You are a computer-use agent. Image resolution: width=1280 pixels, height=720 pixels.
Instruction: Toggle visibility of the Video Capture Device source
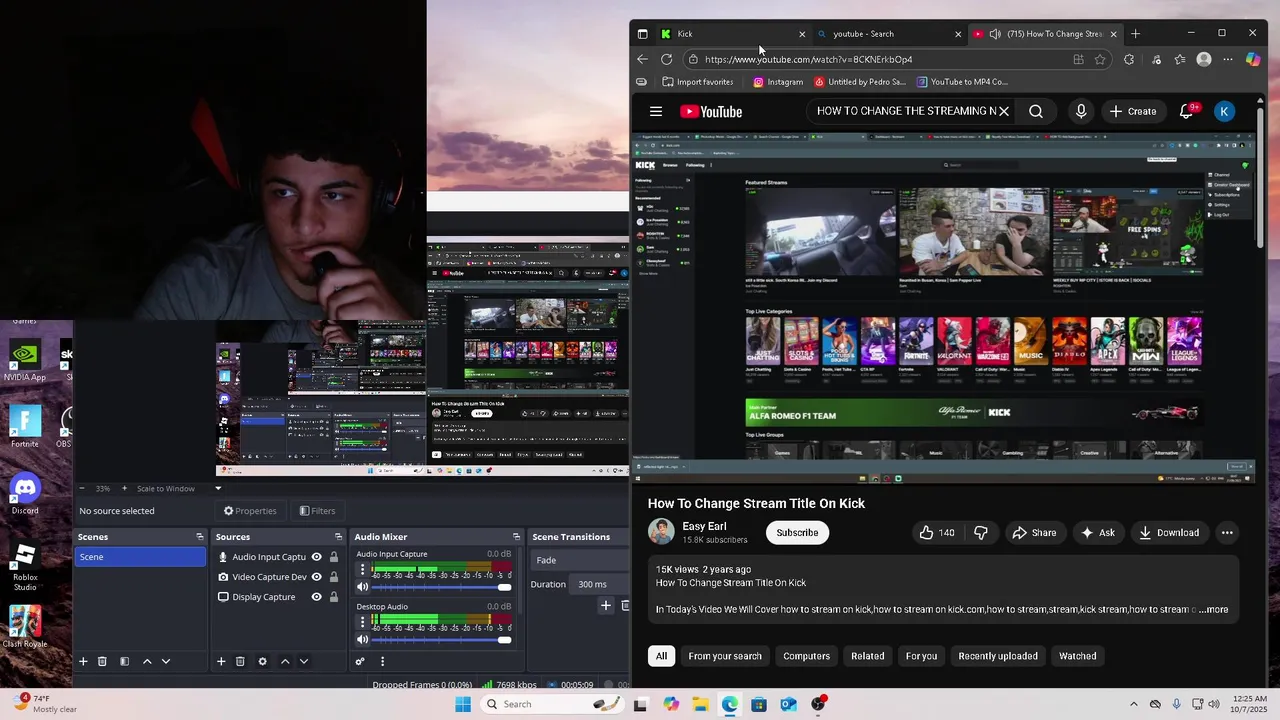click(x=316, y=577)
